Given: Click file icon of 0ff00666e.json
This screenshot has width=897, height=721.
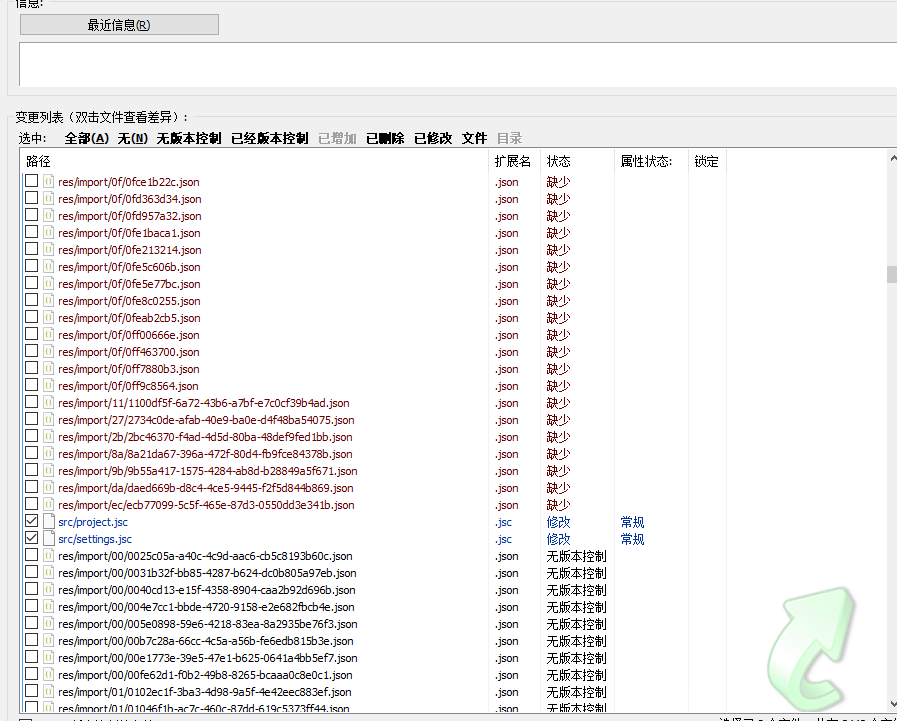Looking at the screenshot, I should 49,334.
